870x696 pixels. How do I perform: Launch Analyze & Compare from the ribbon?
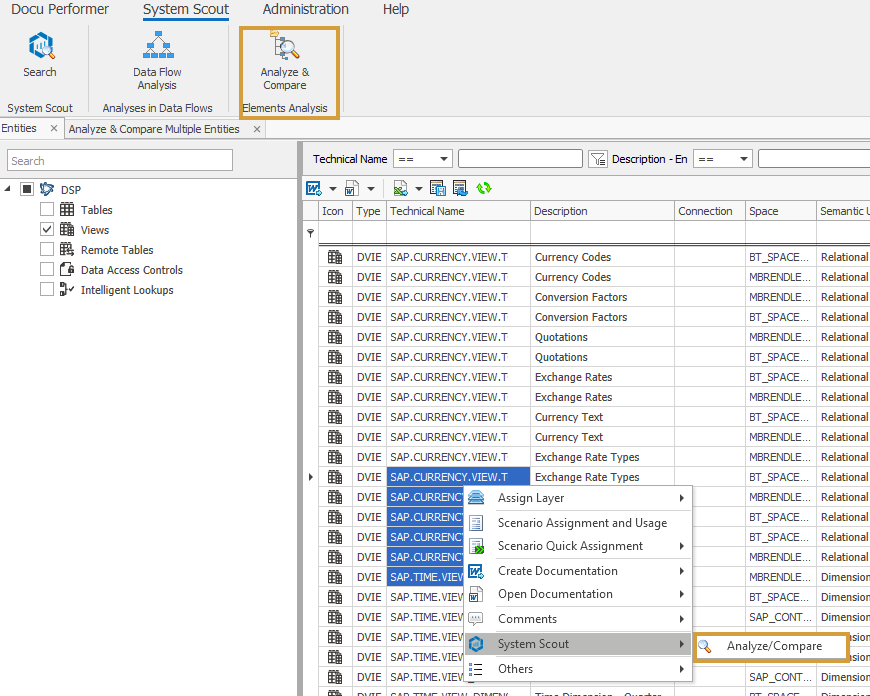[x=285, y=60]
